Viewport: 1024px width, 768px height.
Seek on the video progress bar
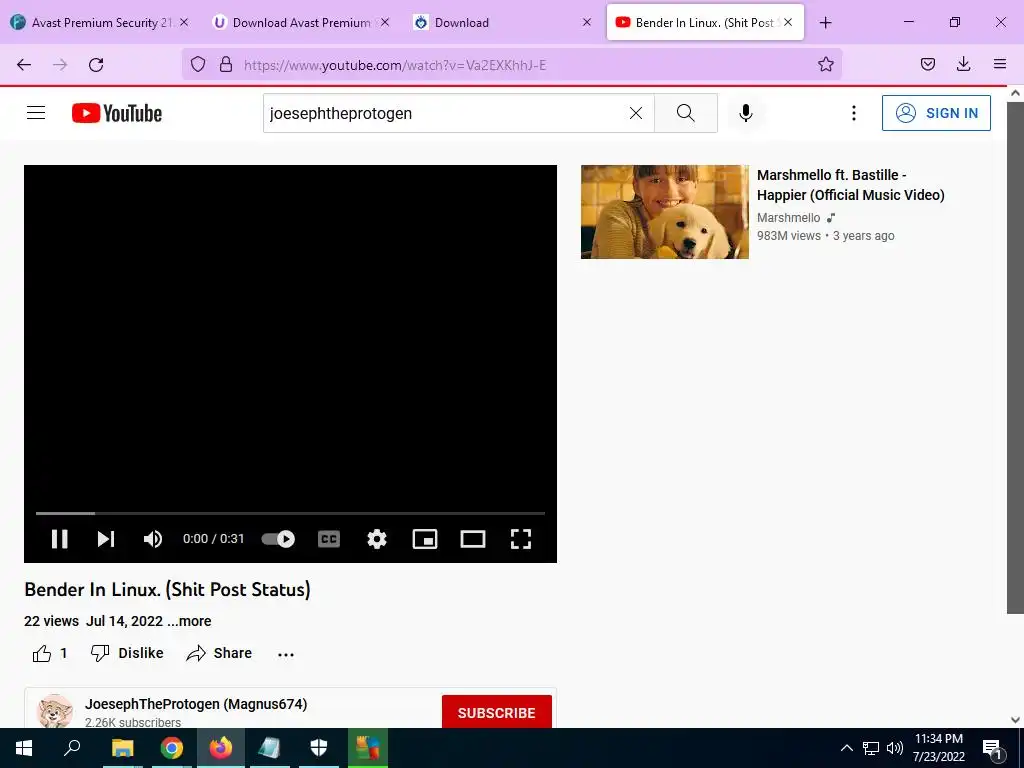point(290,513)
